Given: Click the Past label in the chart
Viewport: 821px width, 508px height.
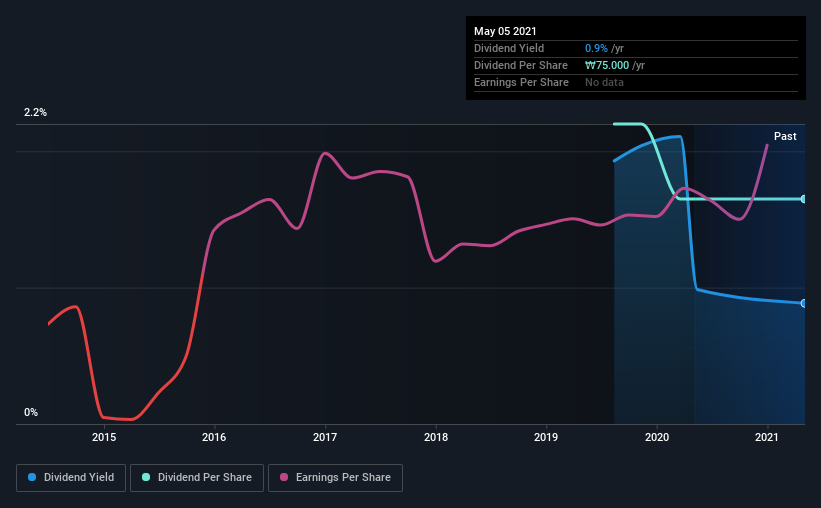Looking at the screenshot, I should point(785,136).
